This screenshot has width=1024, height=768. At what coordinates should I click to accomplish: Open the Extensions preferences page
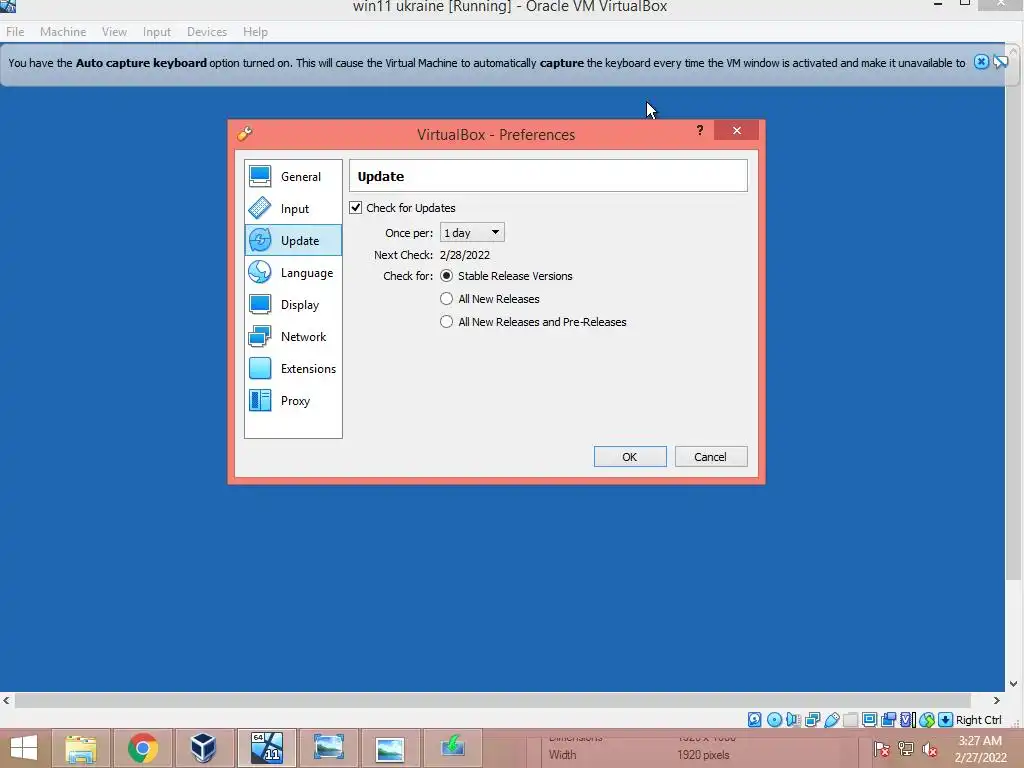[293, 368]
